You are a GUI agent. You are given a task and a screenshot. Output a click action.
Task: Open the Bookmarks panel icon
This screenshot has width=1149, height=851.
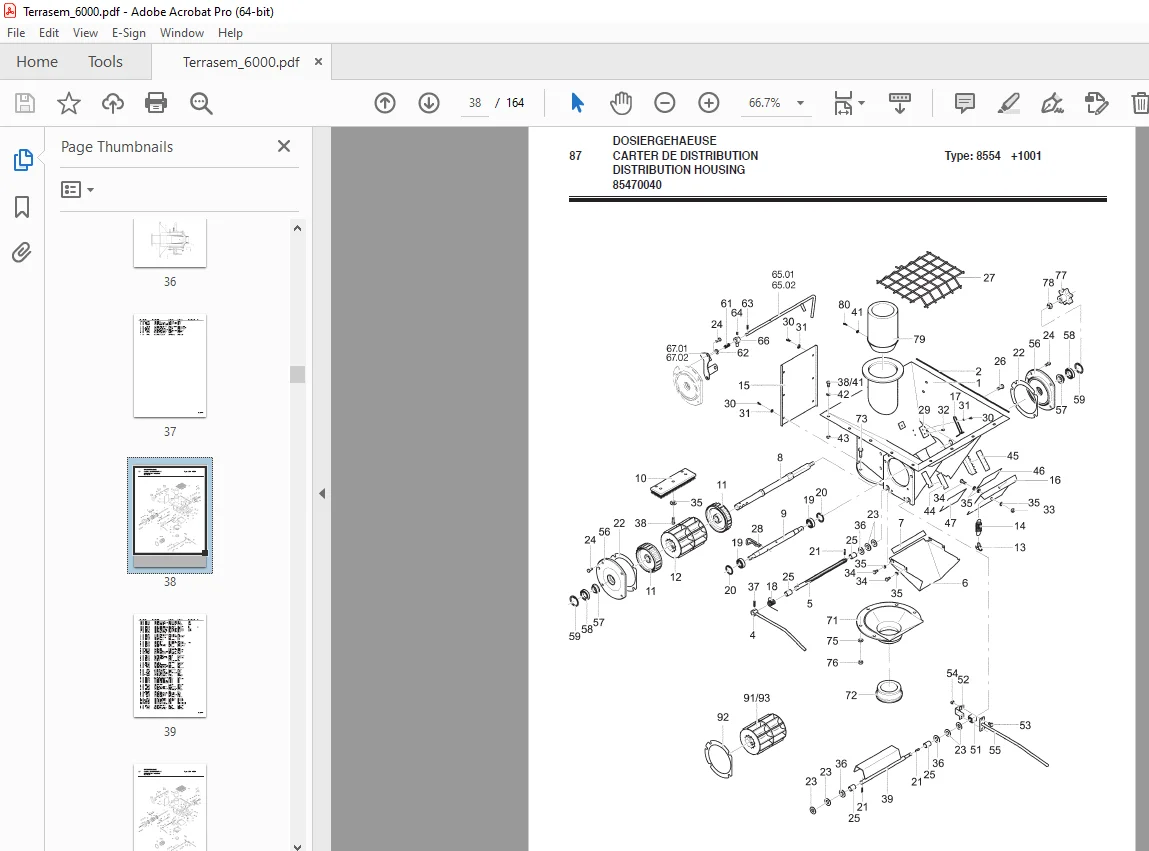coord(22,207)
